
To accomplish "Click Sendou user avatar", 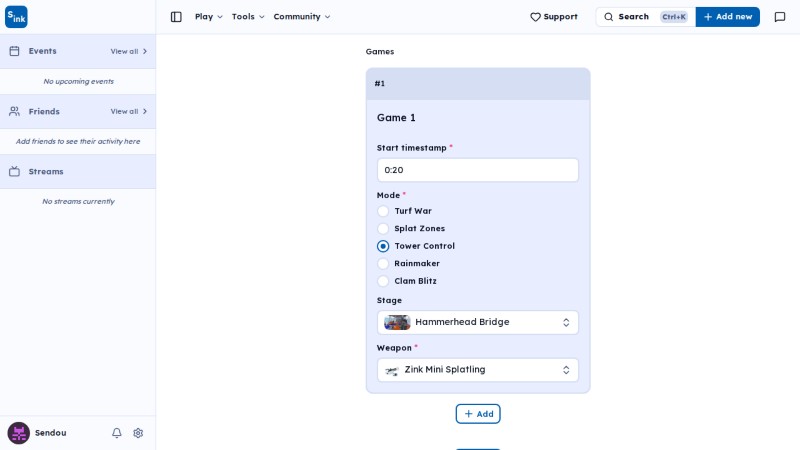I will click(x=18, y=433).
